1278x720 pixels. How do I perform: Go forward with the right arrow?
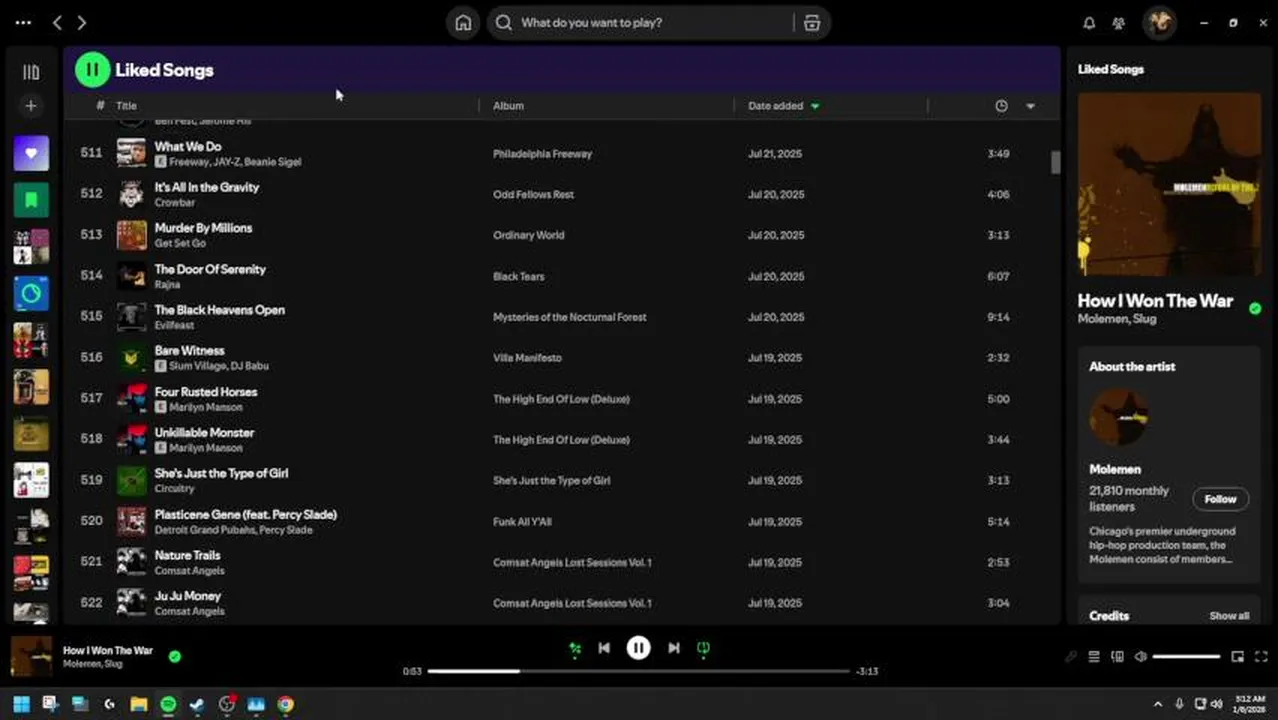pos(82,22)
